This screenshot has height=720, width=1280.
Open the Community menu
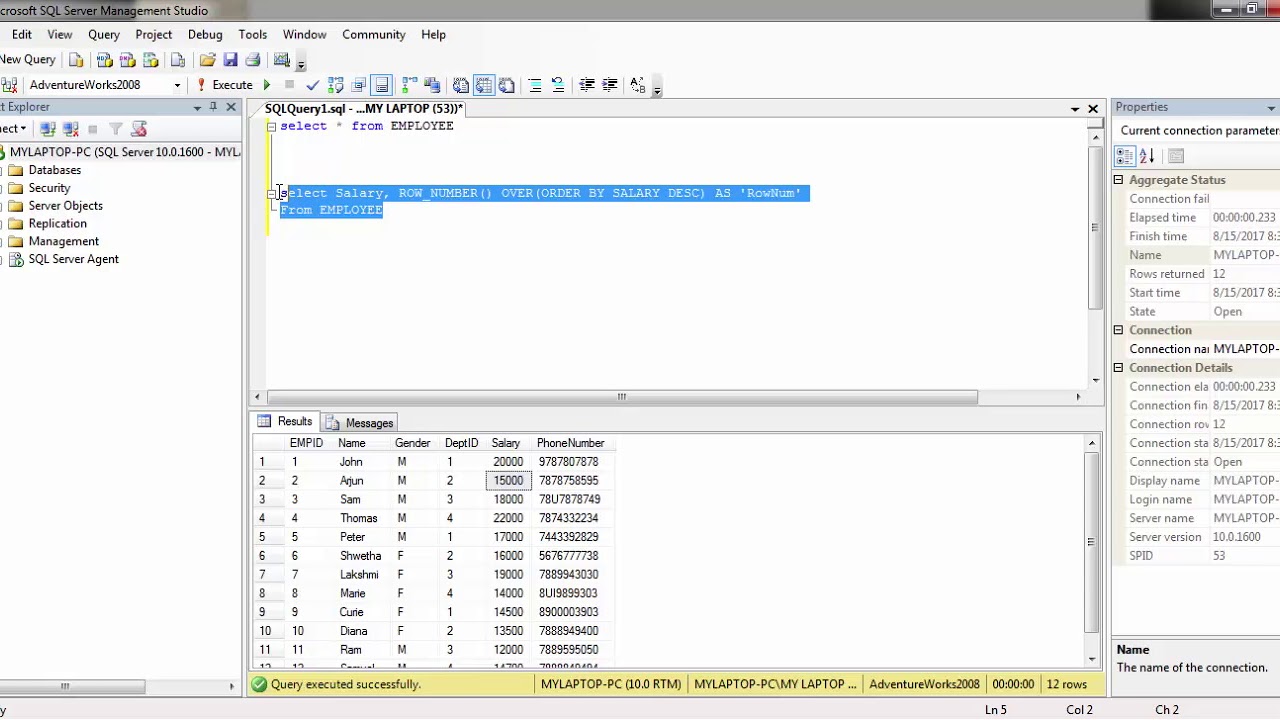point(374,34)
